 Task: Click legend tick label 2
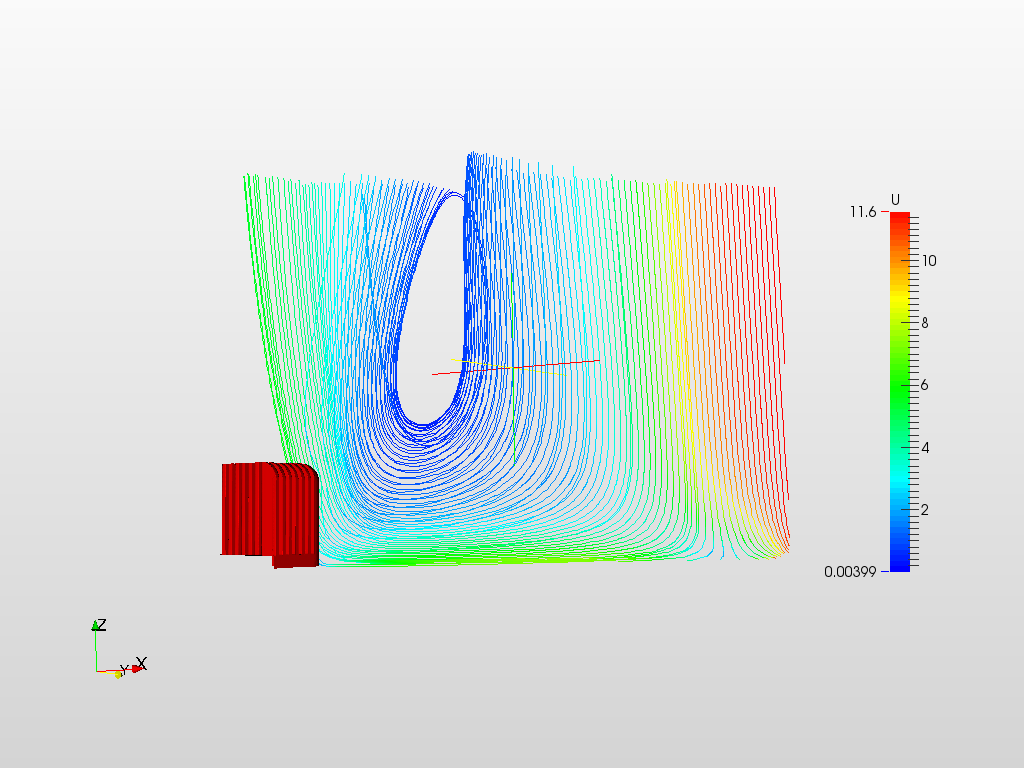pos(925,509)
